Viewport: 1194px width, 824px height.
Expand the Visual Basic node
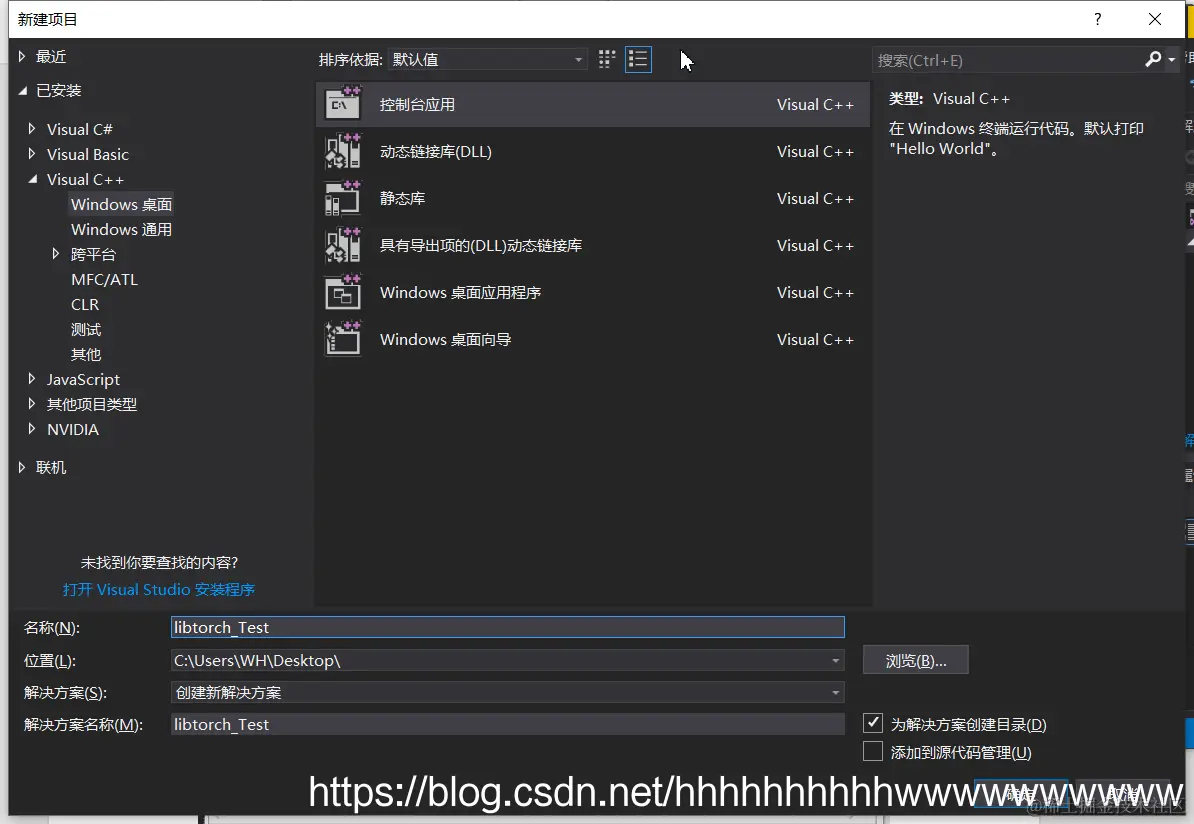click(31, 154)
